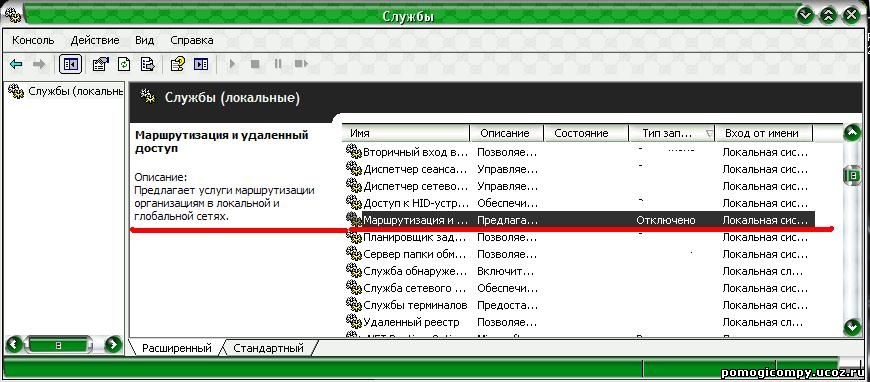Click the services list scroll up arrow
870x382 pixels.
(x=852, y=133)
